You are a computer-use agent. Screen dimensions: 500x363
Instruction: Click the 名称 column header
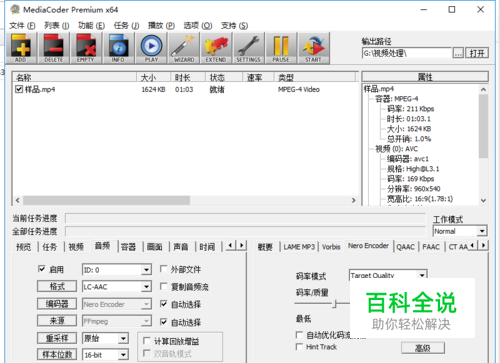[75, 78]
